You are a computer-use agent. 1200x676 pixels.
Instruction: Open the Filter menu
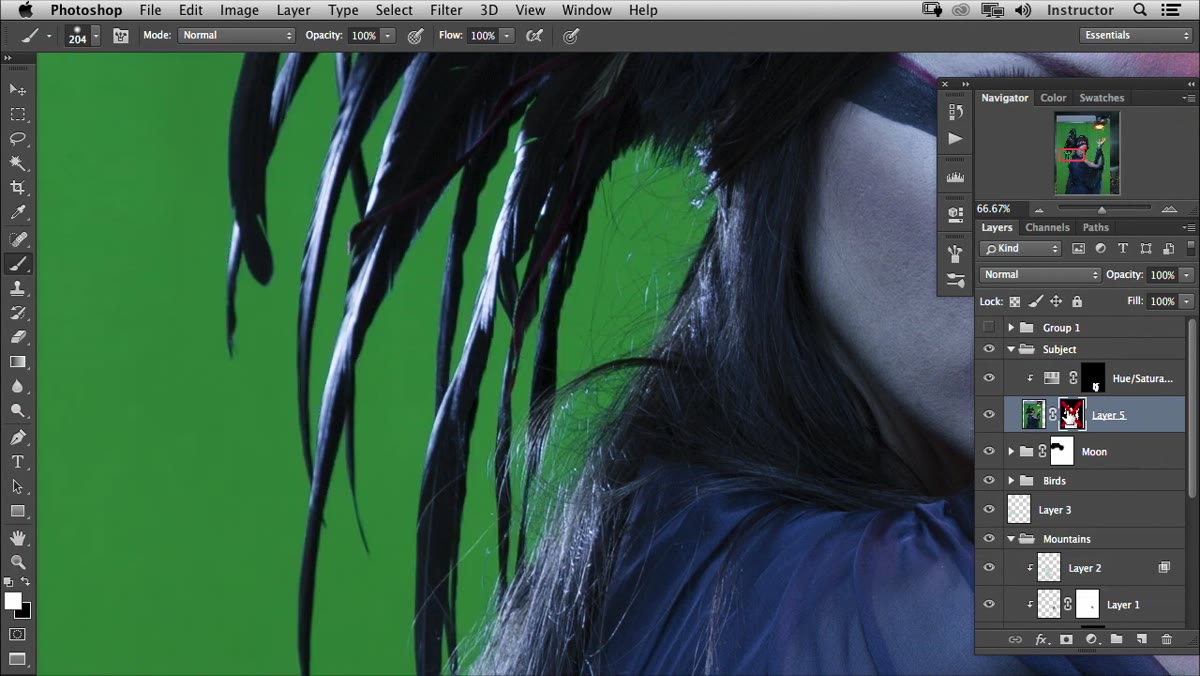tap(446, 10)
